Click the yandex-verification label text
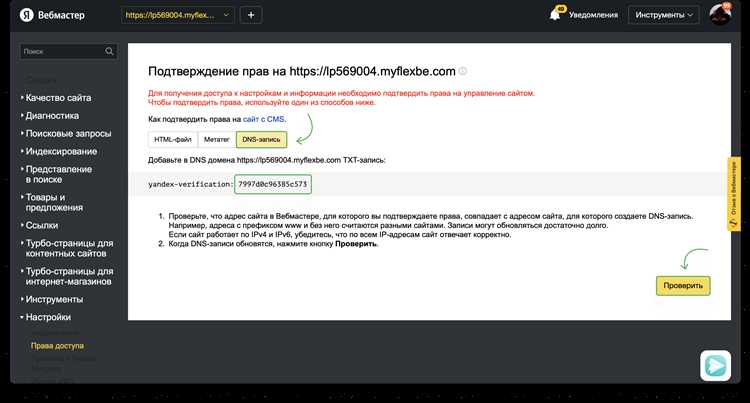750x403 pixels. 190,184
